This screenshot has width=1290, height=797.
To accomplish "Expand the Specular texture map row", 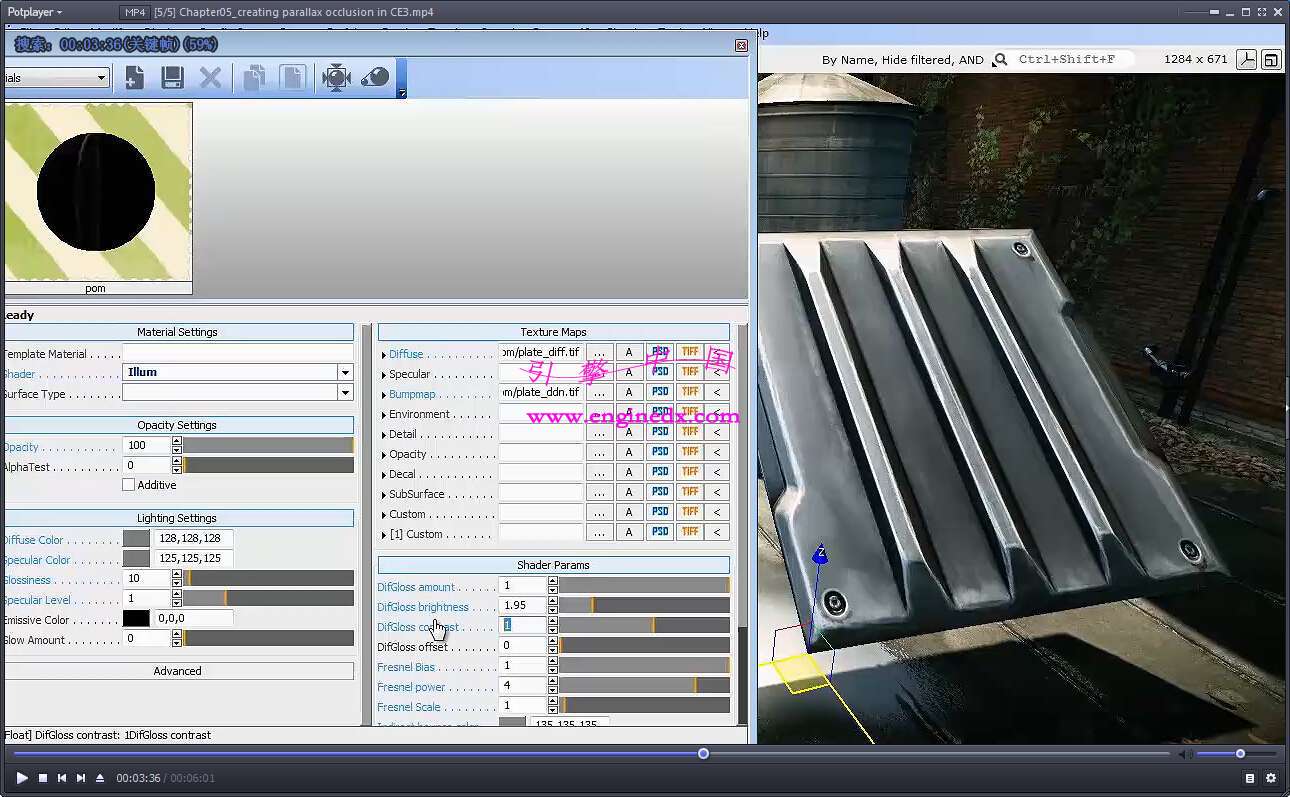I will [384, 375].
